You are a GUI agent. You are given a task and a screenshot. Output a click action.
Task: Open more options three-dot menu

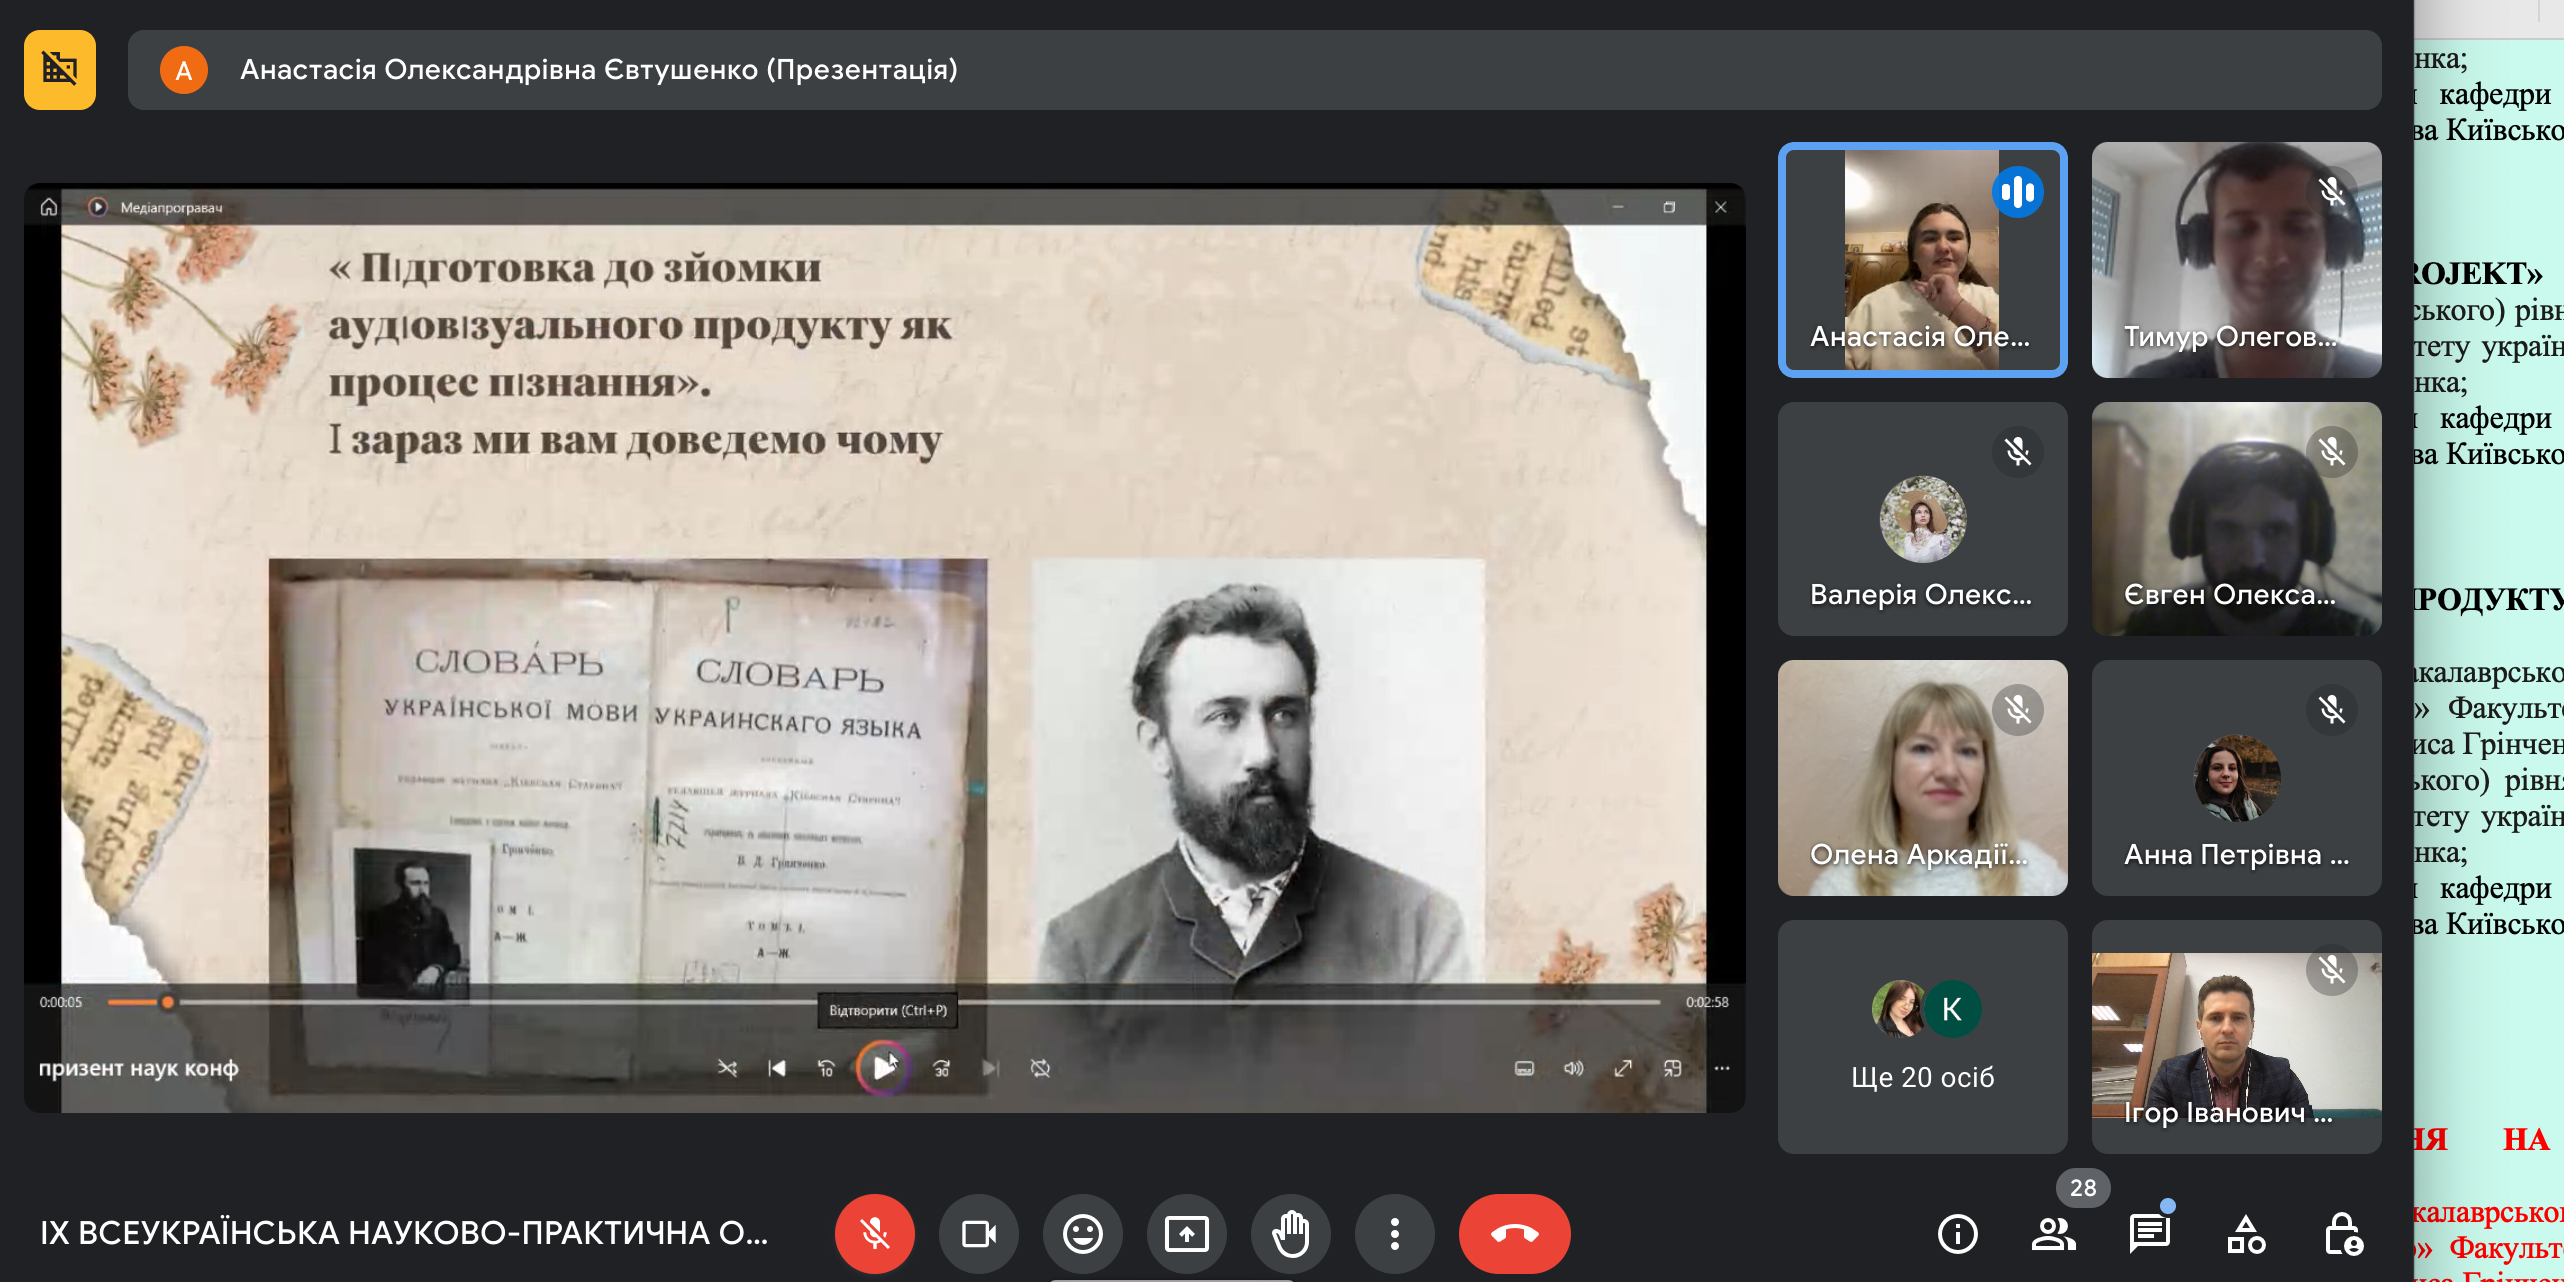(1394, 1233)
